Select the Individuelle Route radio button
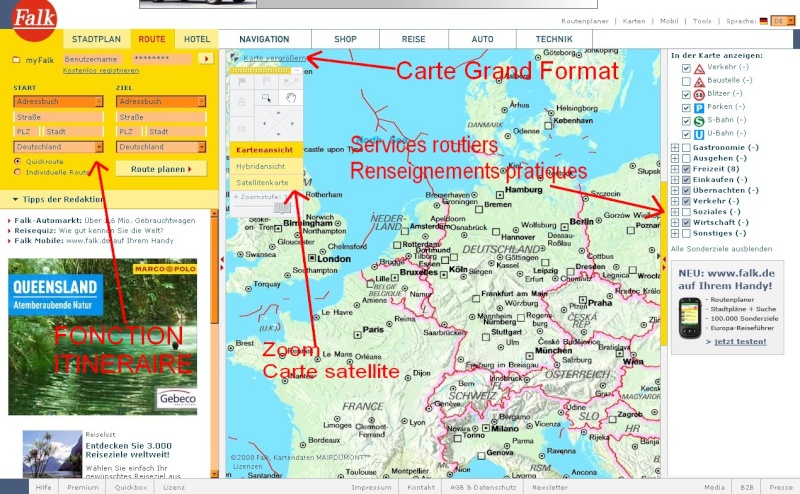800x494 pixels. coord(17,172)
